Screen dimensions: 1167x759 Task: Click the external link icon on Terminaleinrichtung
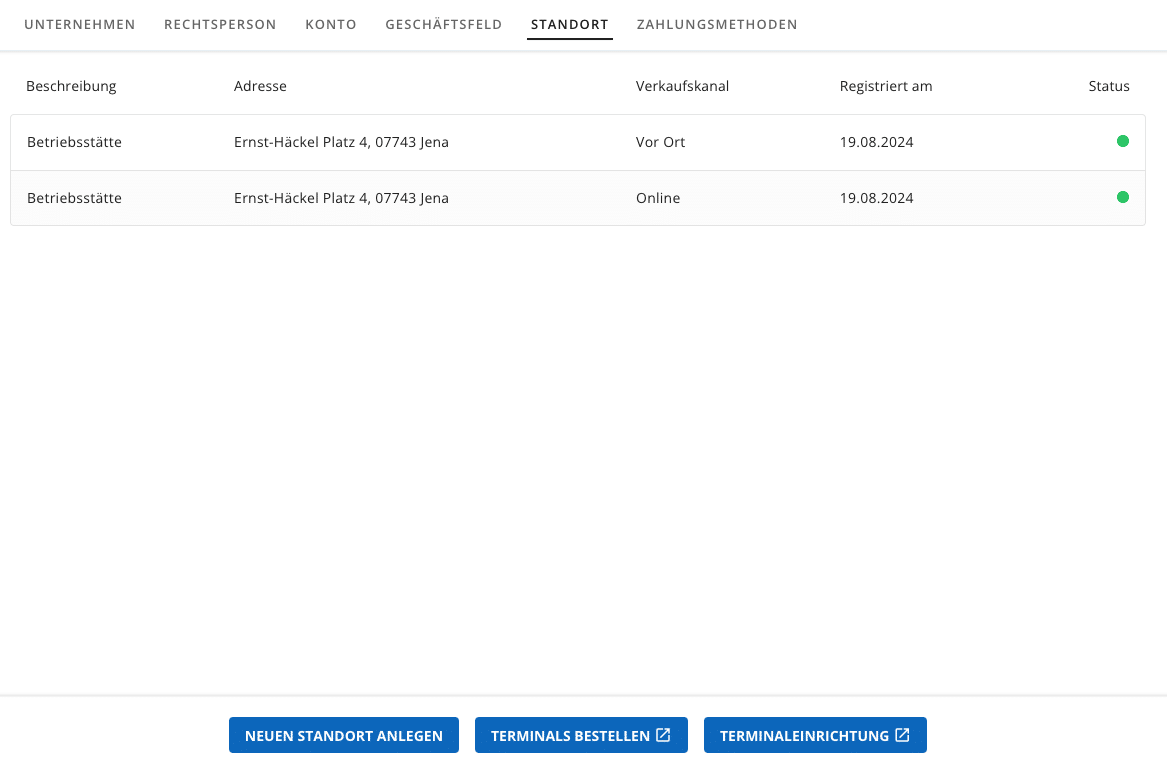(x=902, y=734)
